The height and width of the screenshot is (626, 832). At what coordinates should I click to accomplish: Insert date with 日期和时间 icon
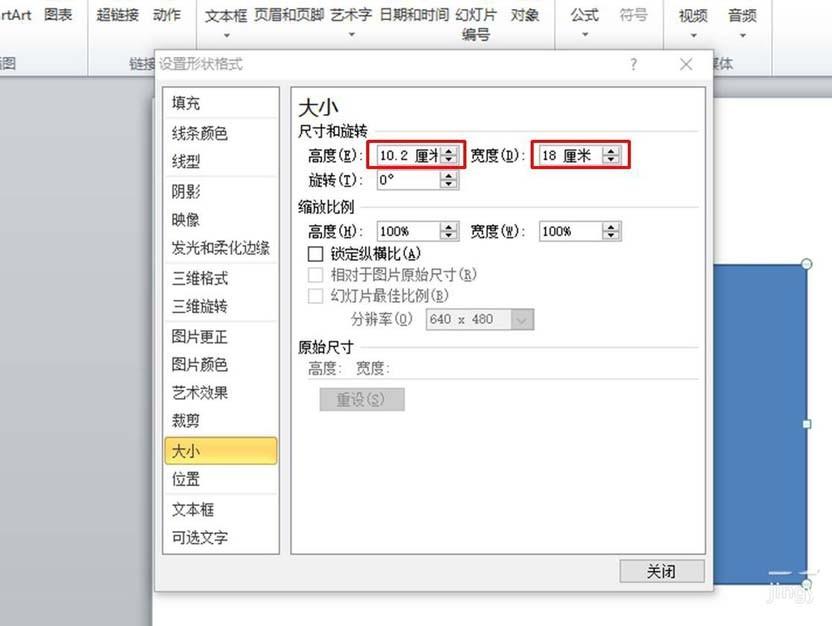[412, 16]
